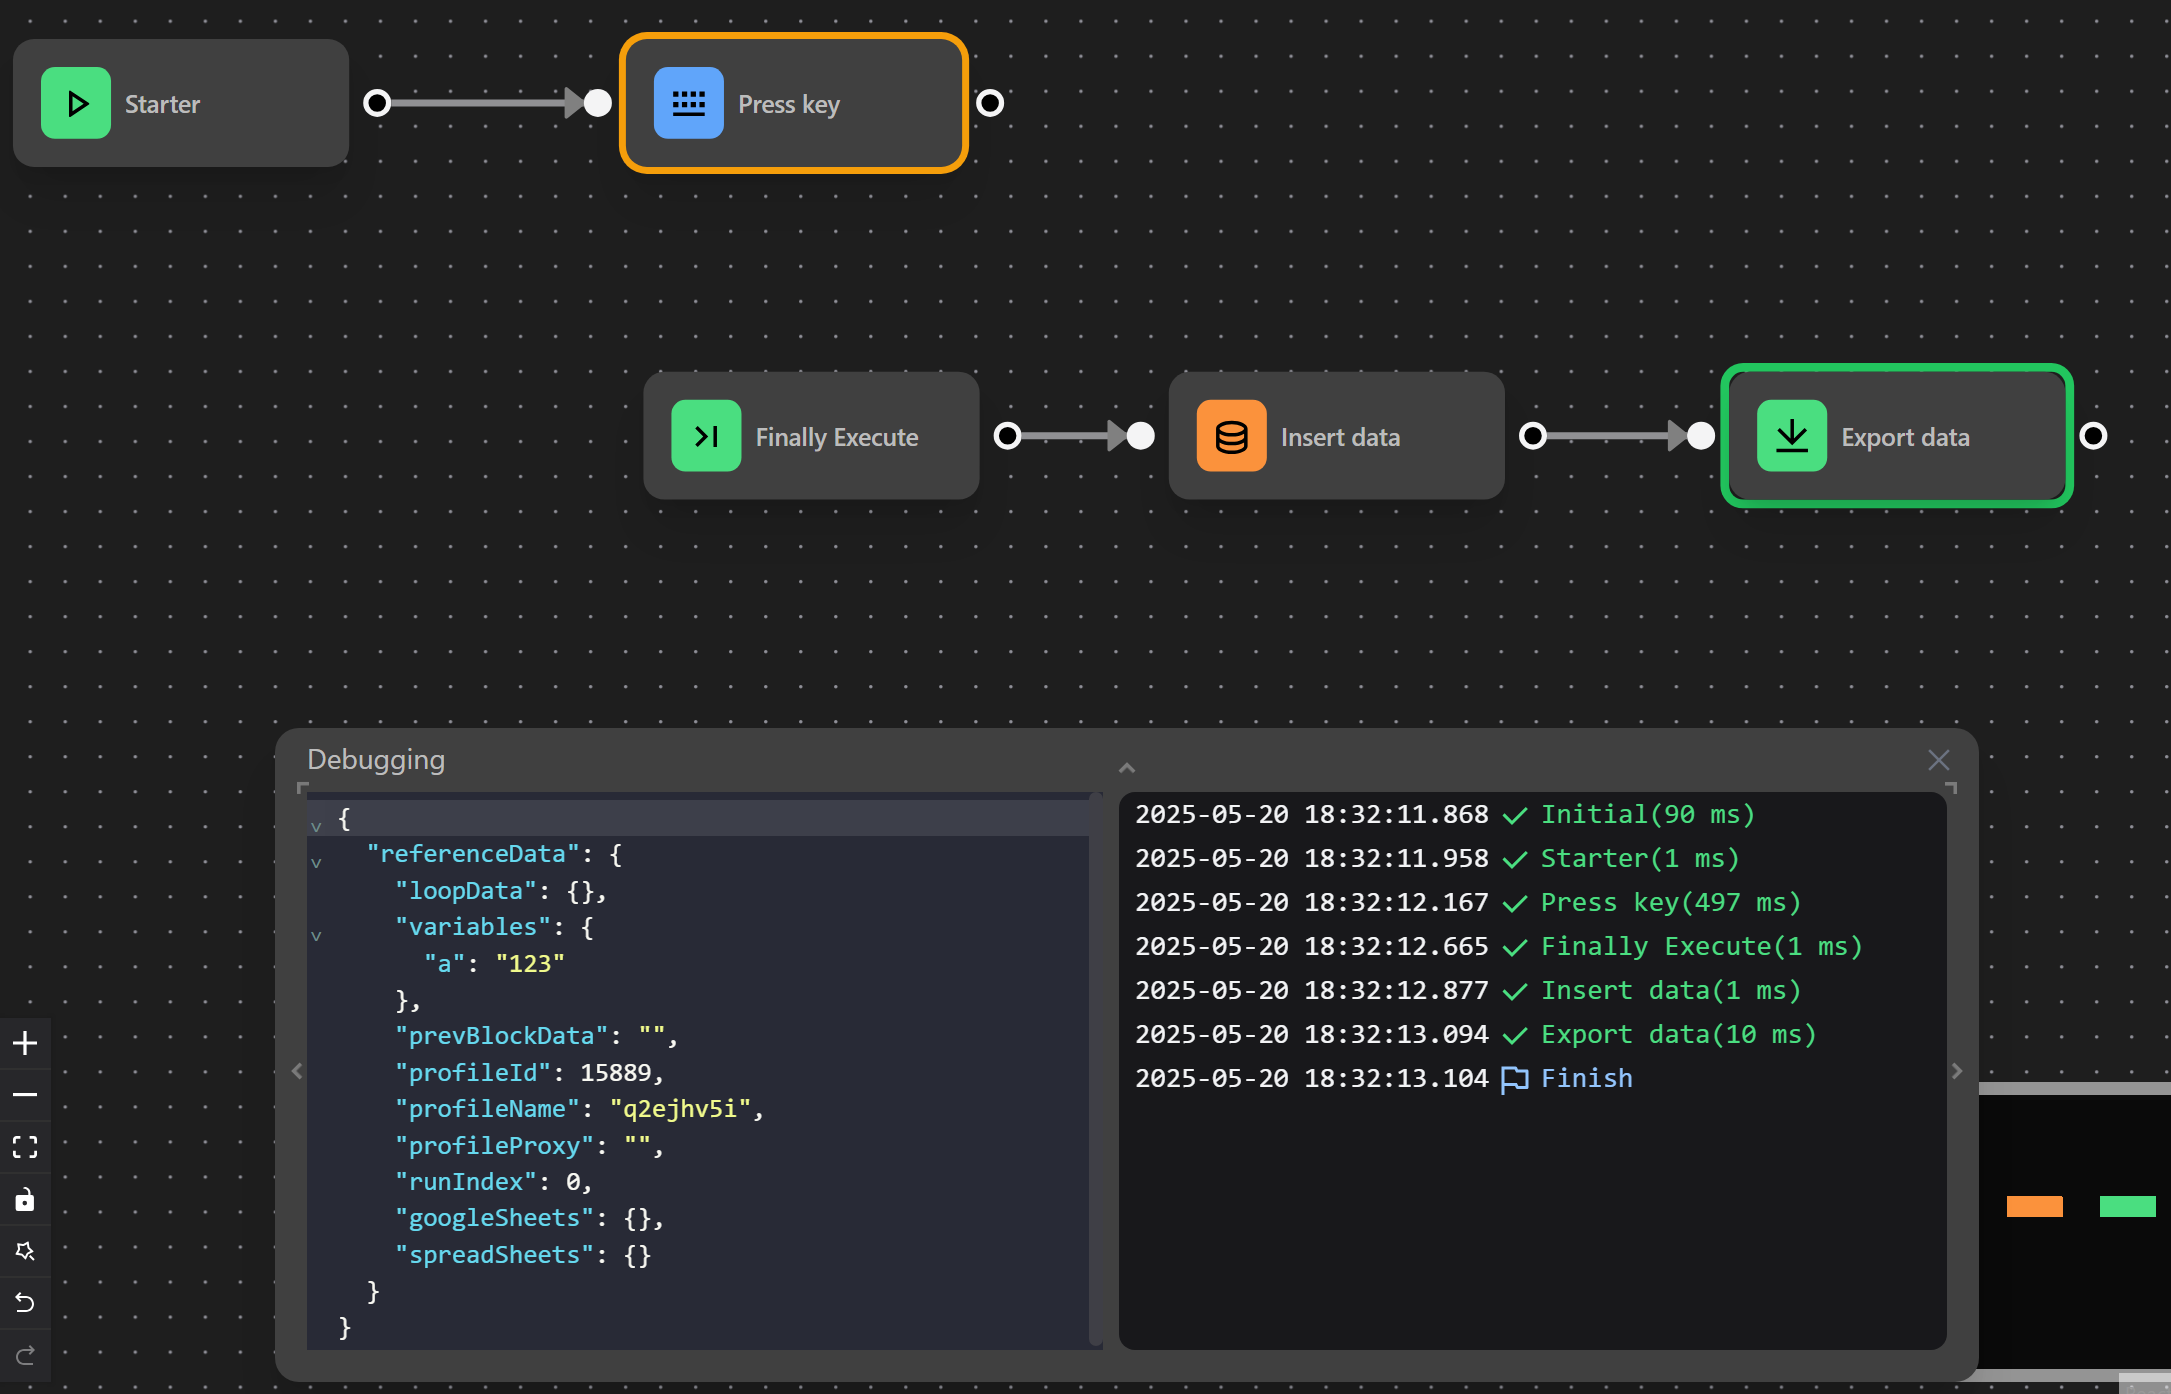Screen dimensions: 2171x1394
Task: Select the Press key keyboard icon
Action: [x=688, y=103]
